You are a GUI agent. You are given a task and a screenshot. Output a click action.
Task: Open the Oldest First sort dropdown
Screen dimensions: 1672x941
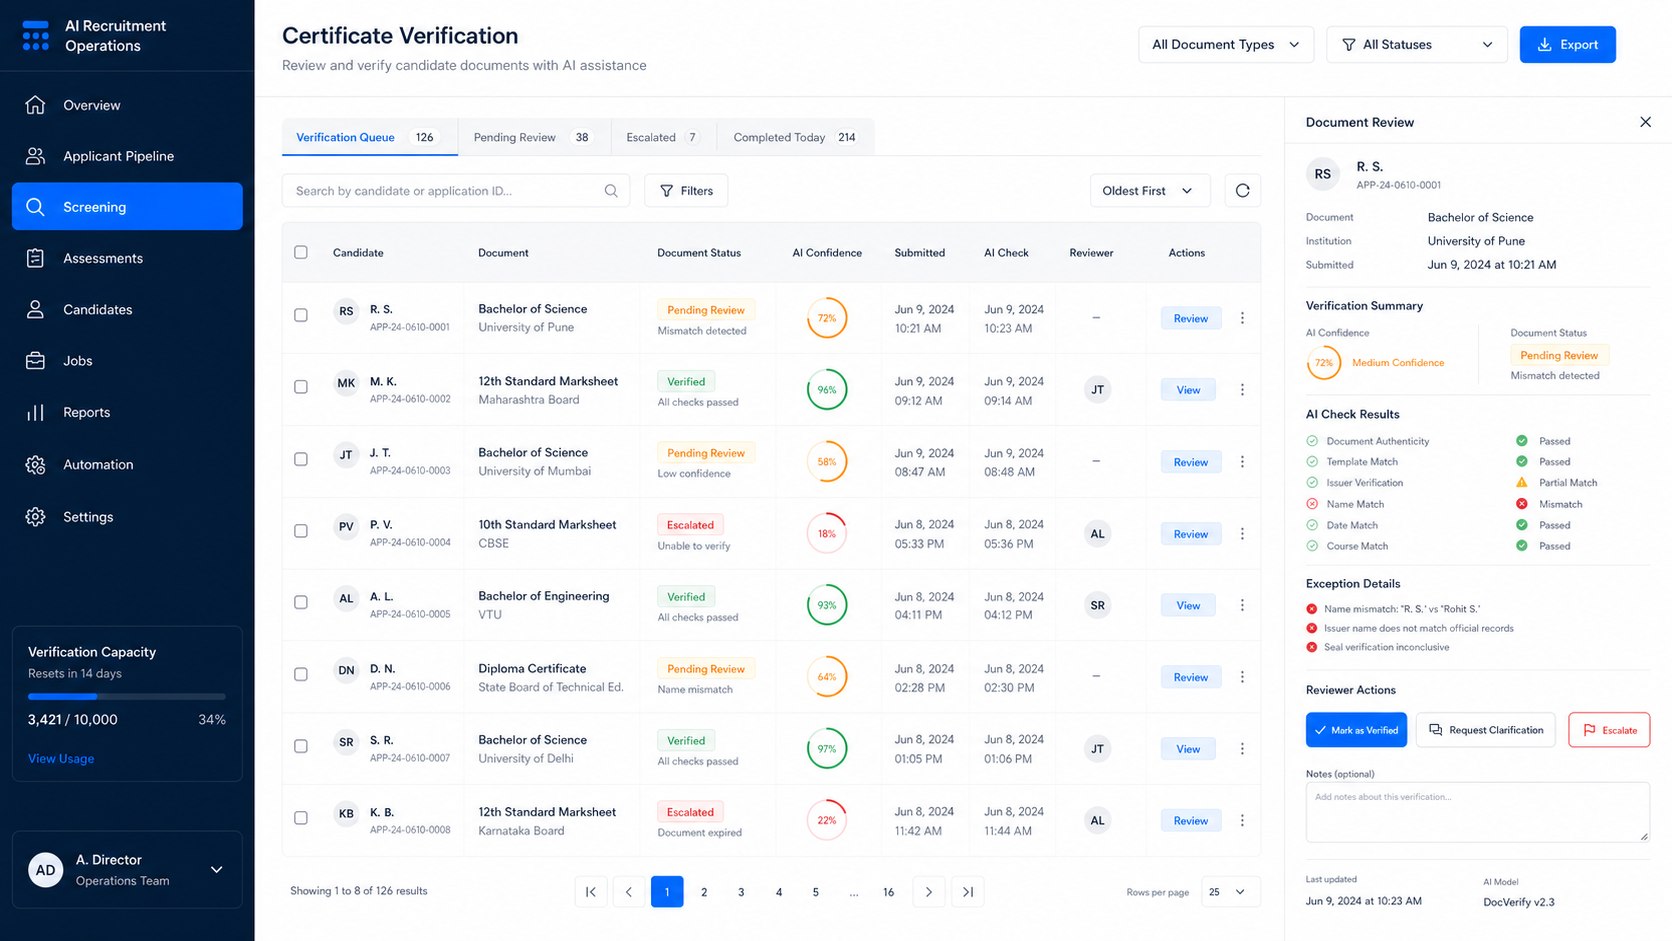[1150, 191]
